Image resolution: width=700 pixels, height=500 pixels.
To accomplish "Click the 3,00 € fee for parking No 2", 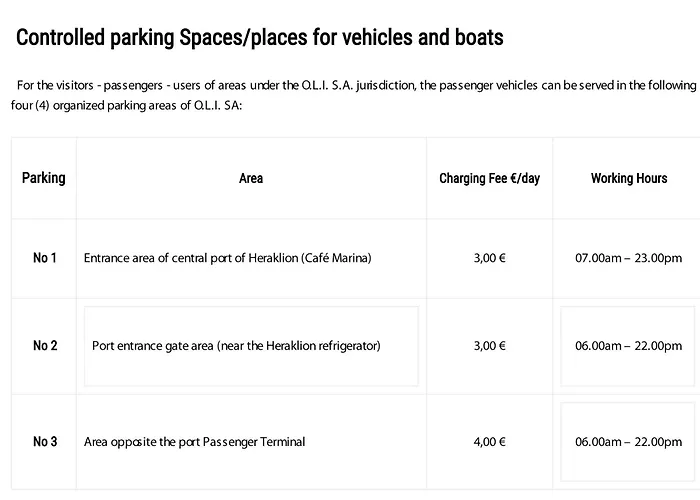I will point(490,346).
